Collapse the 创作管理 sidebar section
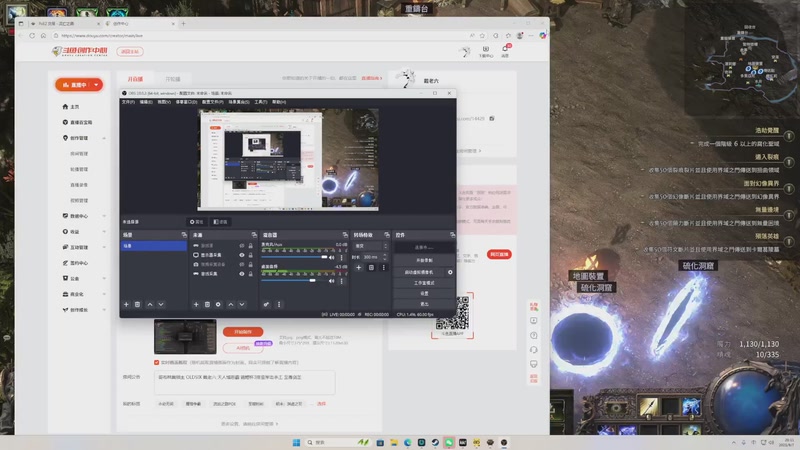 [x=104, y=138]
